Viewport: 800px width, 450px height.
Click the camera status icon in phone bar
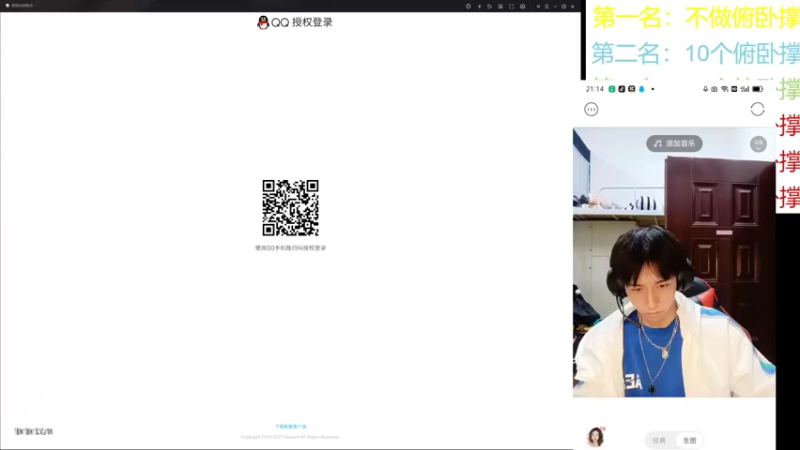click(x=714, y=89)
